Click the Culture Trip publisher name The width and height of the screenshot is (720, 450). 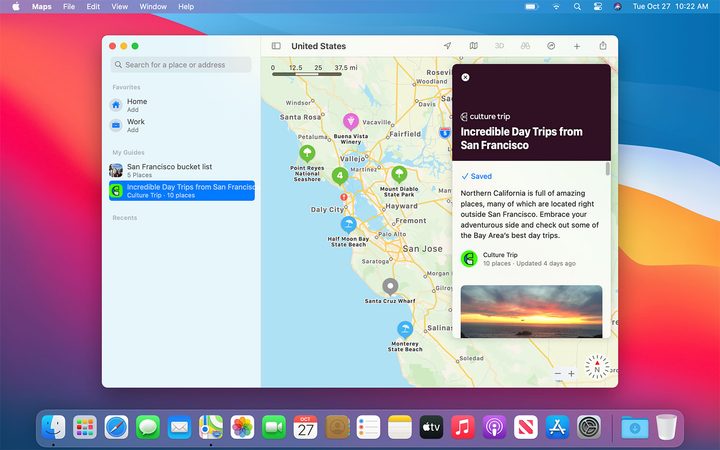pyautogui.click(x=500, y=254)
